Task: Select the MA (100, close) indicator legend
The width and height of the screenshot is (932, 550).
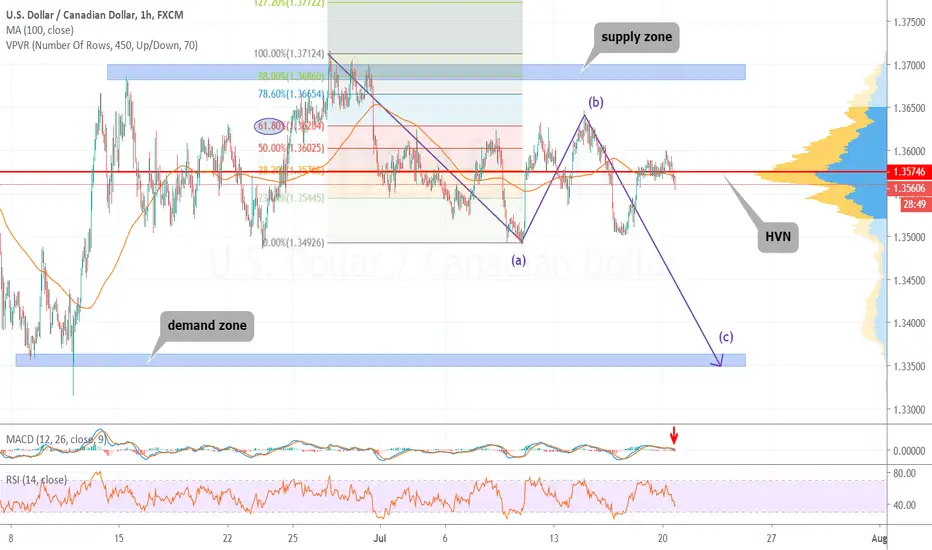Action: pos(40,30)
